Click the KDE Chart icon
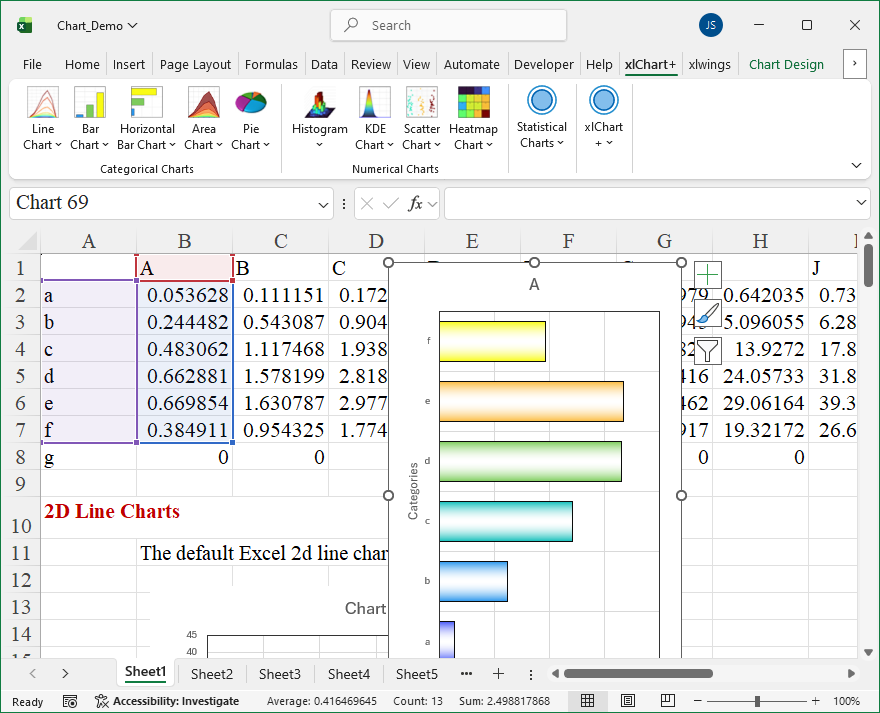Image resolution: width=880 pixels, height=713 pixels. click(375, 103)
